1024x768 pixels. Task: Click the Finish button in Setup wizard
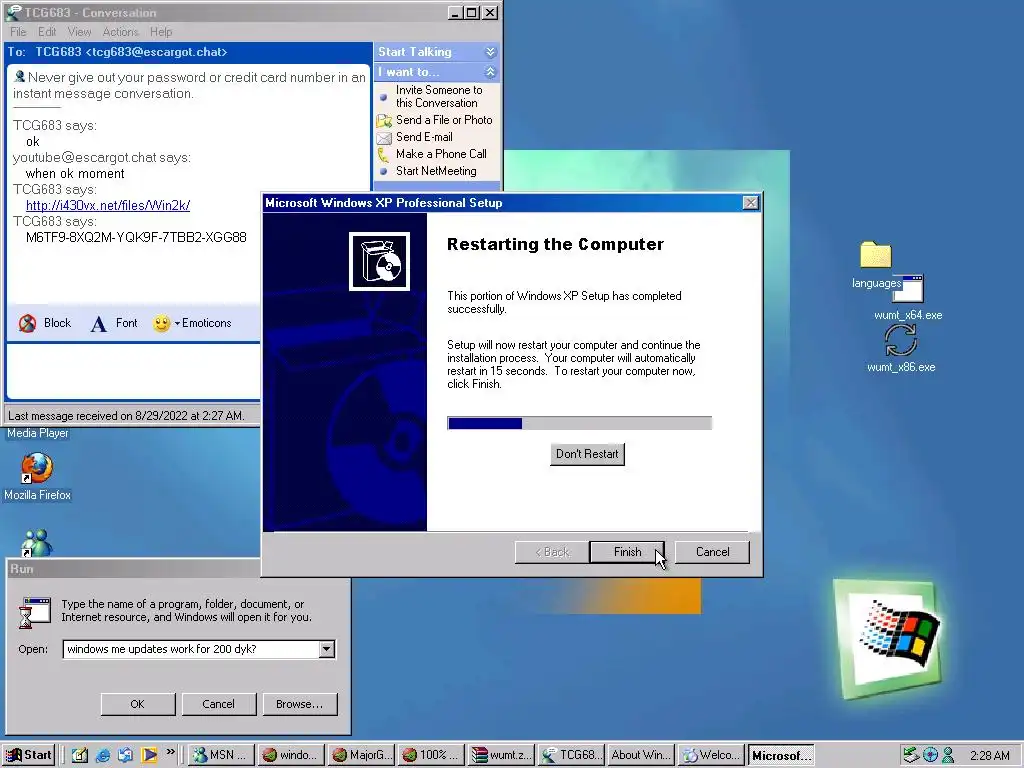(x=627, y=552)
